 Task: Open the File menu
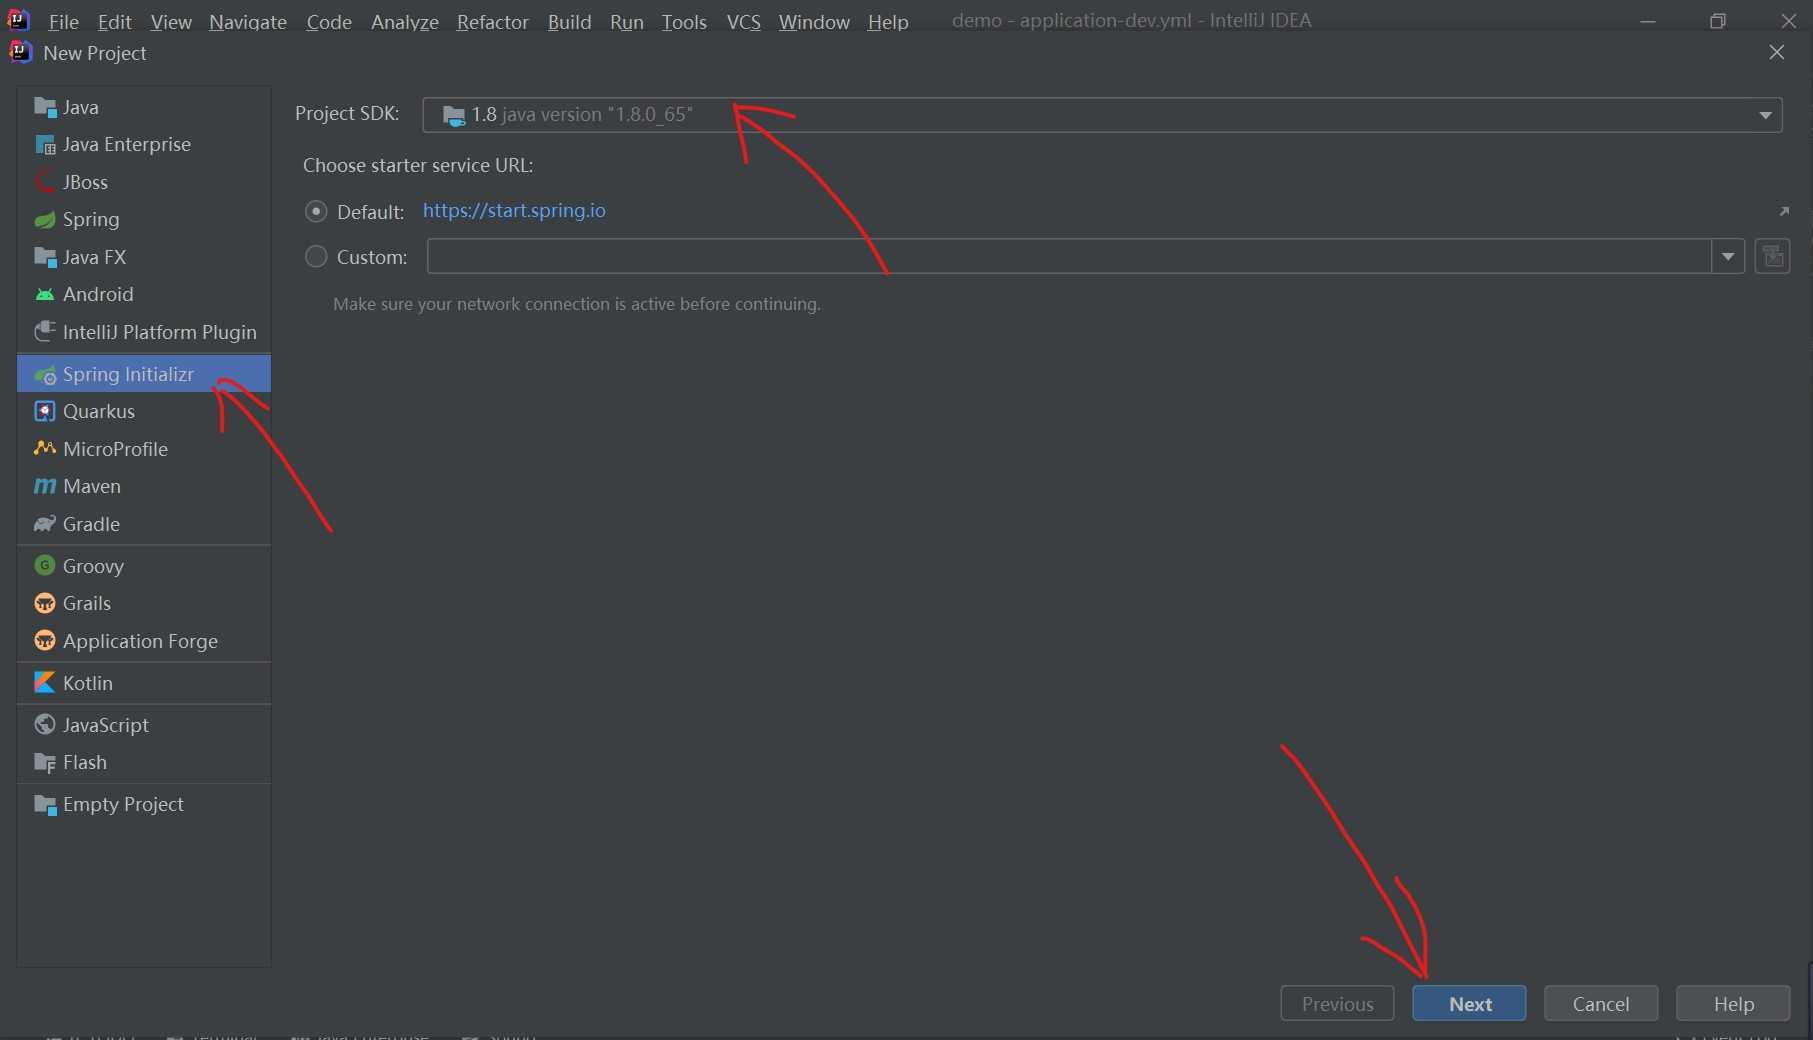[63, 21]
